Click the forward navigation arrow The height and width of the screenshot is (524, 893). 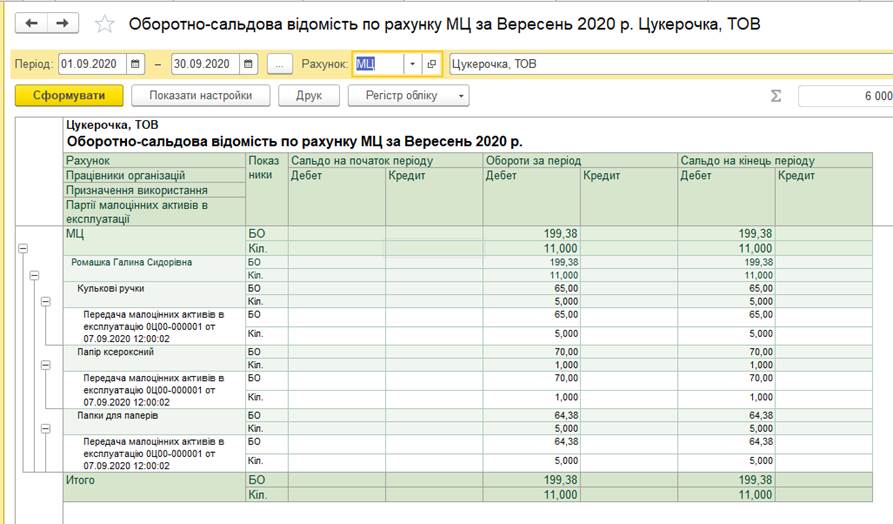62,23
